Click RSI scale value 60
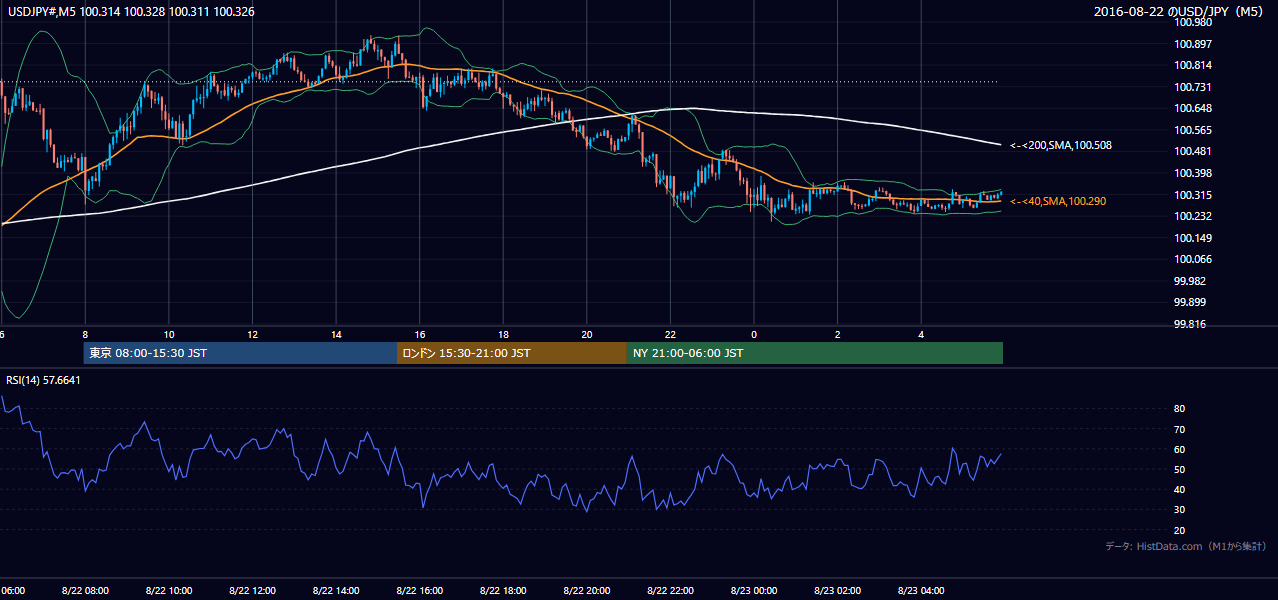The height and width of the screenshot is (600, 1278). tap(1179, 450)
